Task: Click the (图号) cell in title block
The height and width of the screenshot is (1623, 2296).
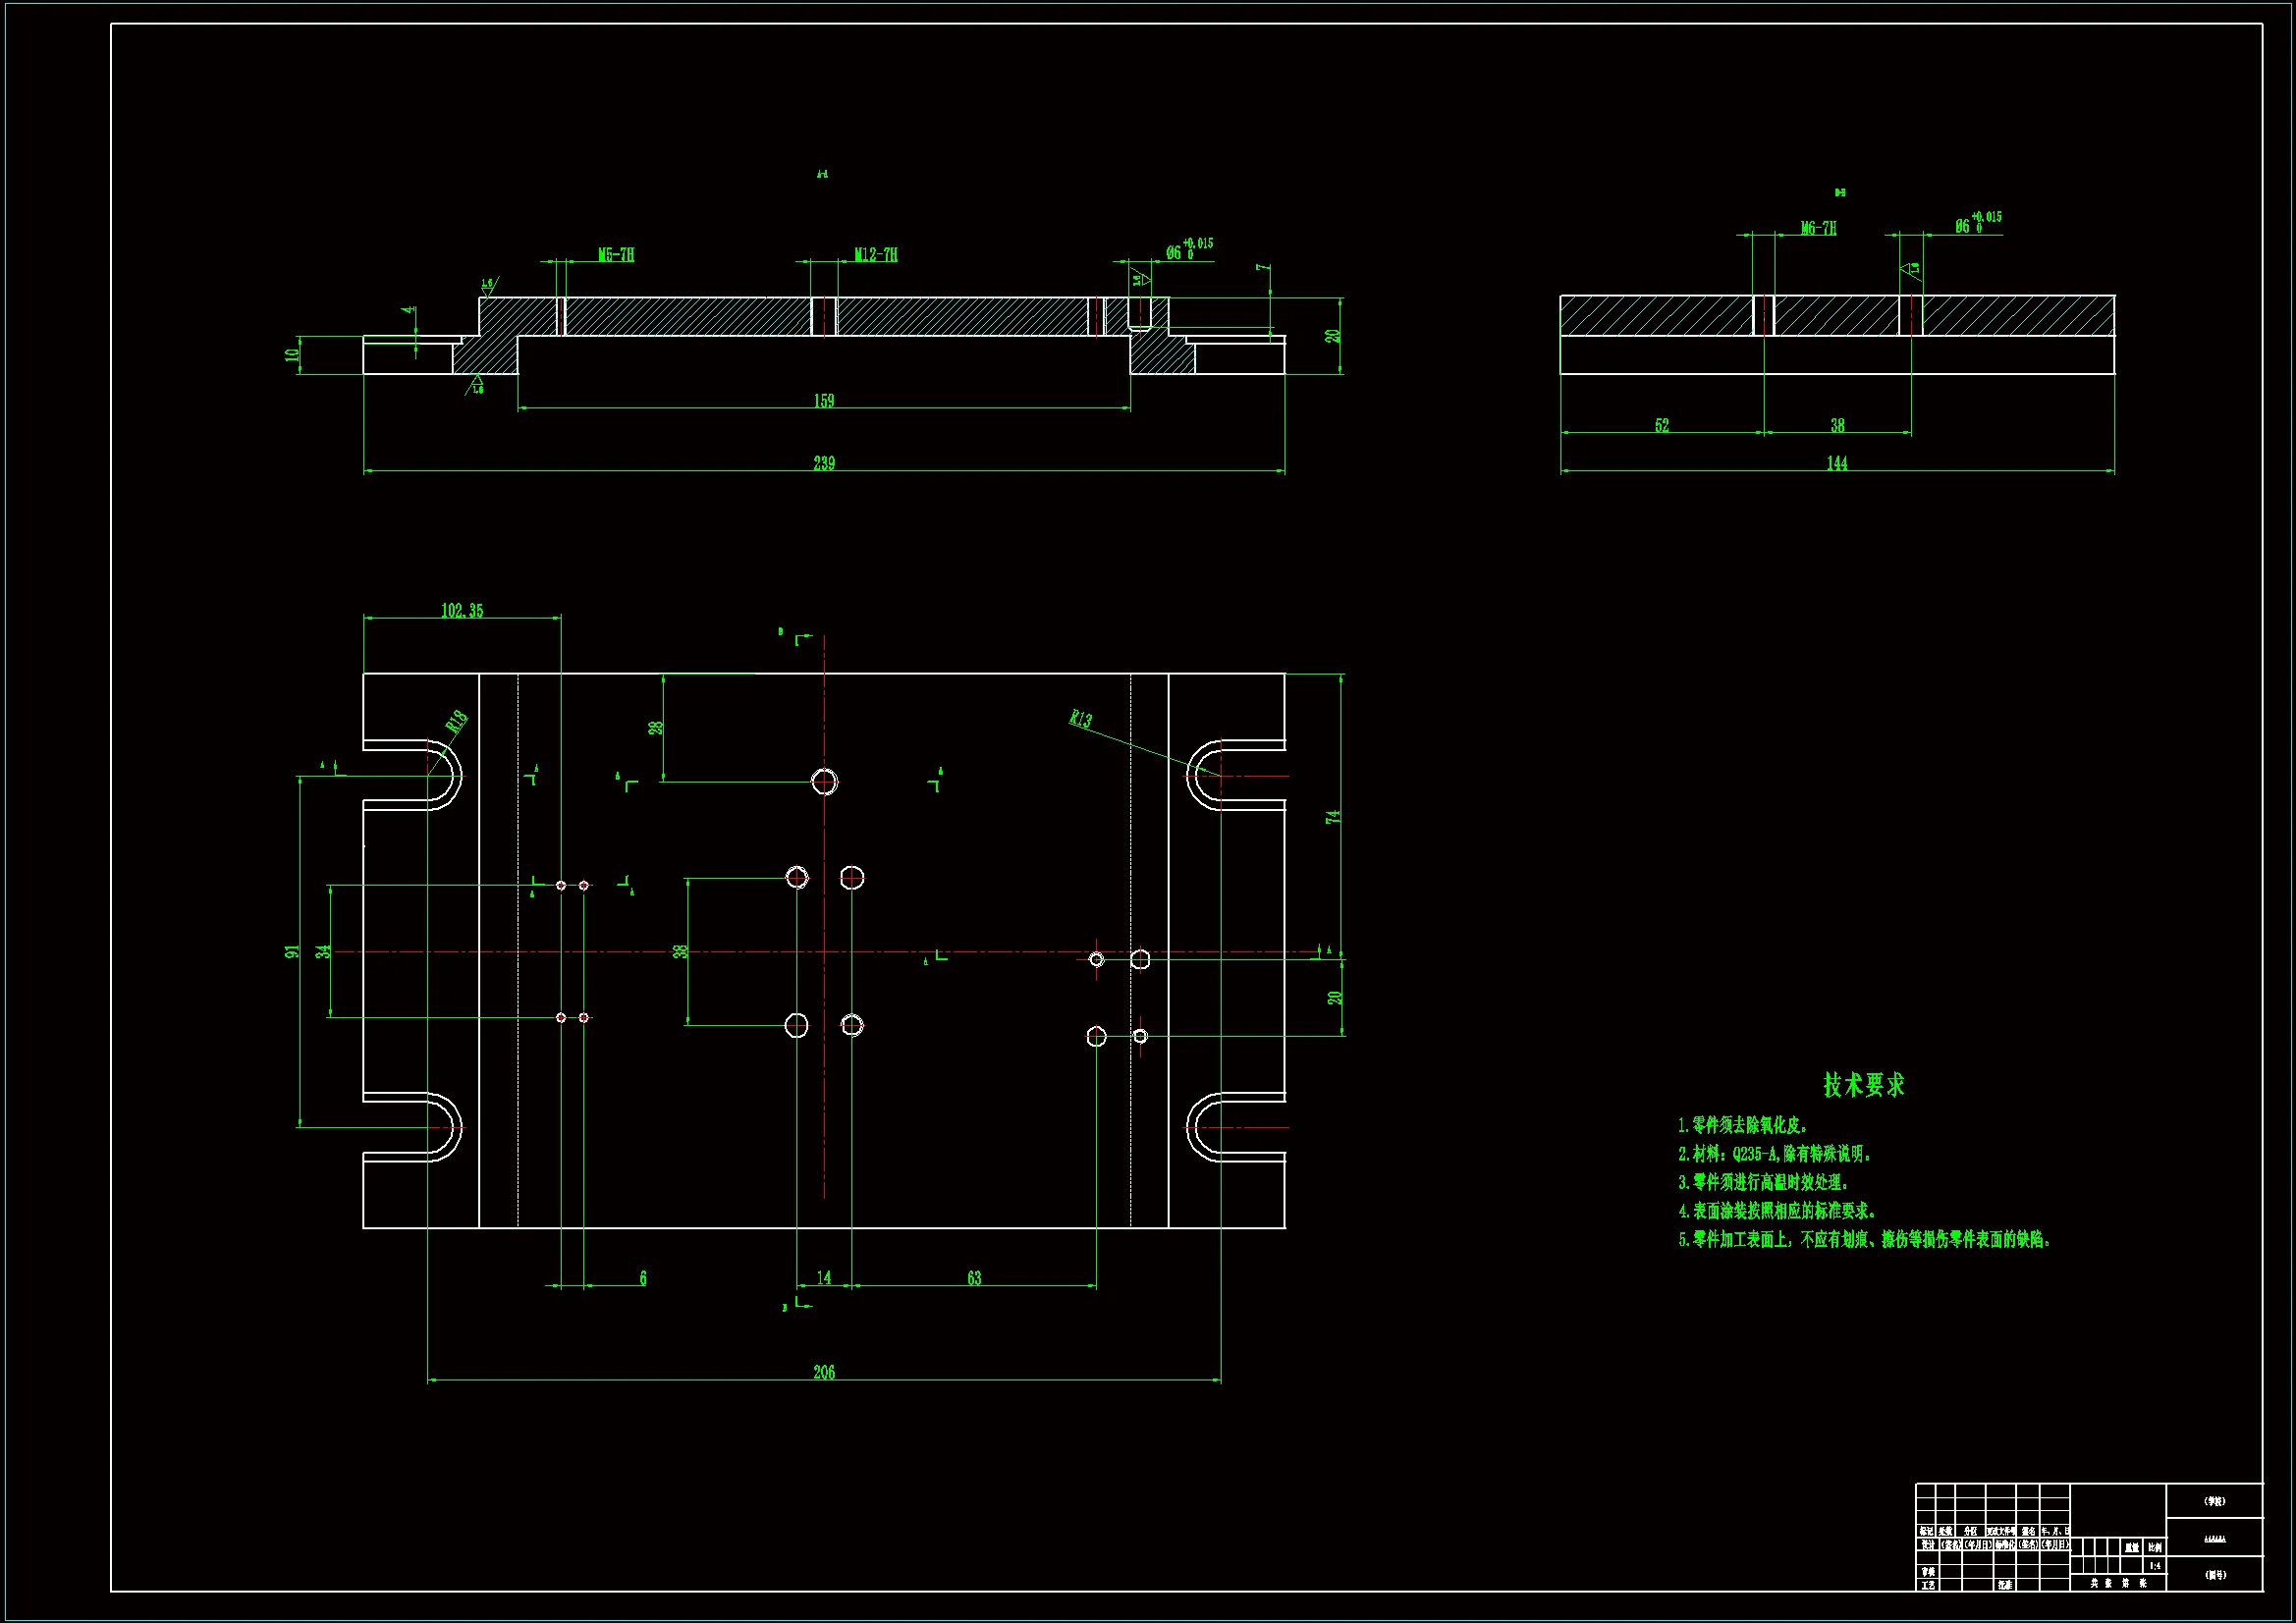Action: [2215, 1575]
